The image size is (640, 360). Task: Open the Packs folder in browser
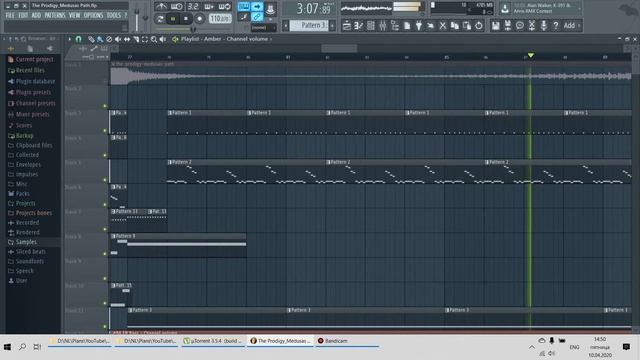(x=22, y=193)
